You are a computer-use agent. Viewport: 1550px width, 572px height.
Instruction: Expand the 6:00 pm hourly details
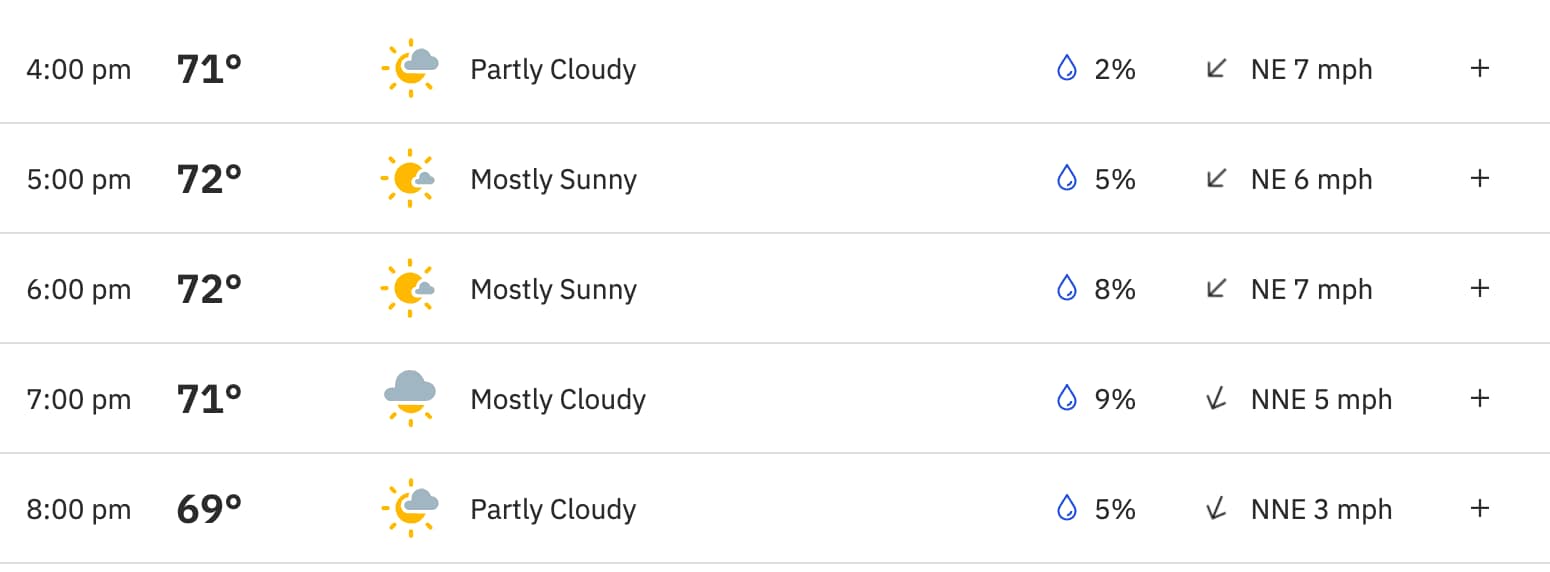(1480, 288)
